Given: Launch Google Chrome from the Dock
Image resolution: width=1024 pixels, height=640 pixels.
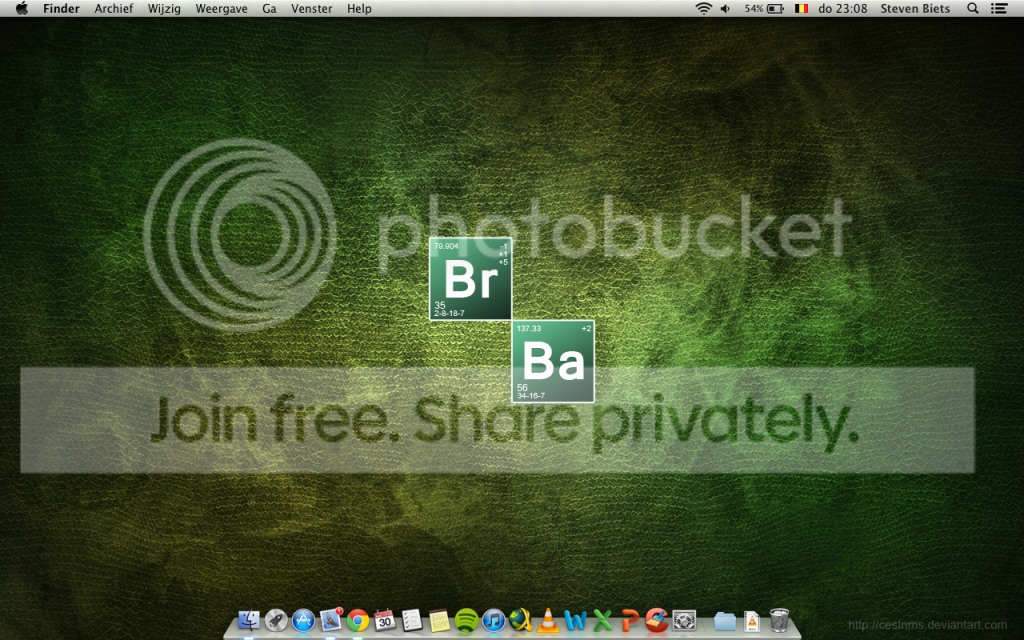Looking at the screenshot, I should click(x=358, y=620).
